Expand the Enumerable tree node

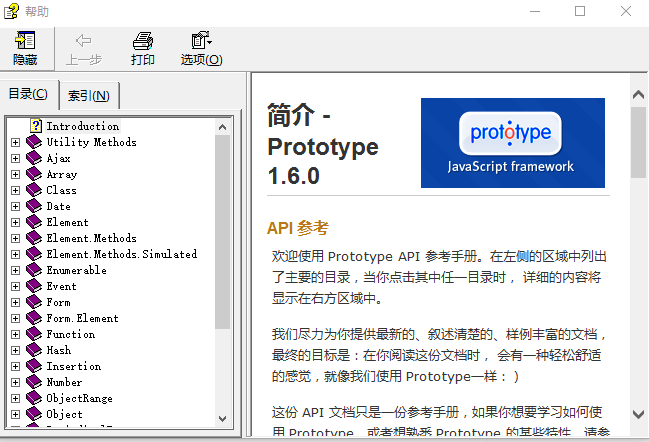click(x=15, y=270)
